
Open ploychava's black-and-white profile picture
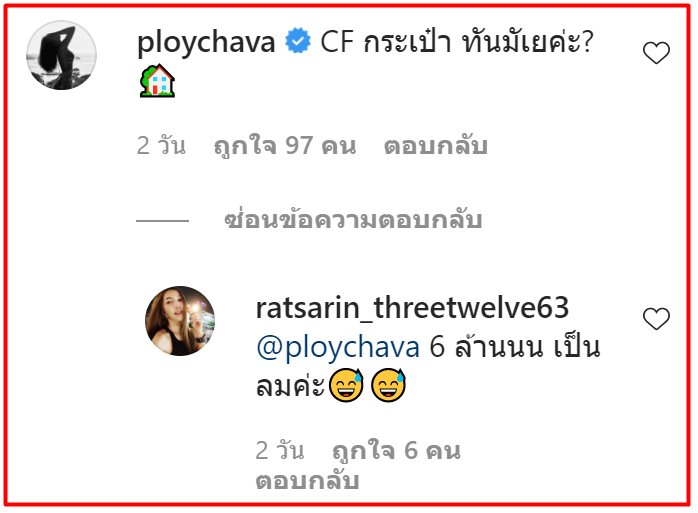coord(61,55)
